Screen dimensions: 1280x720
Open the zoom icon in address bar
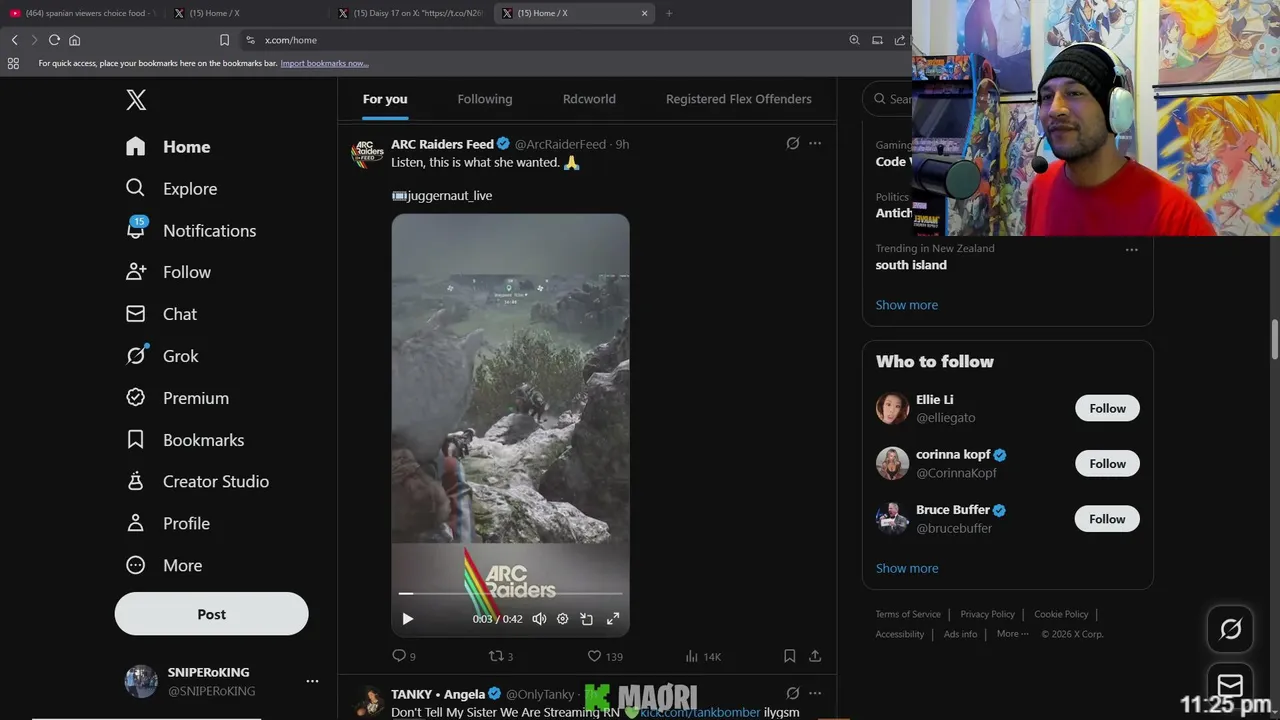point(854,40)
